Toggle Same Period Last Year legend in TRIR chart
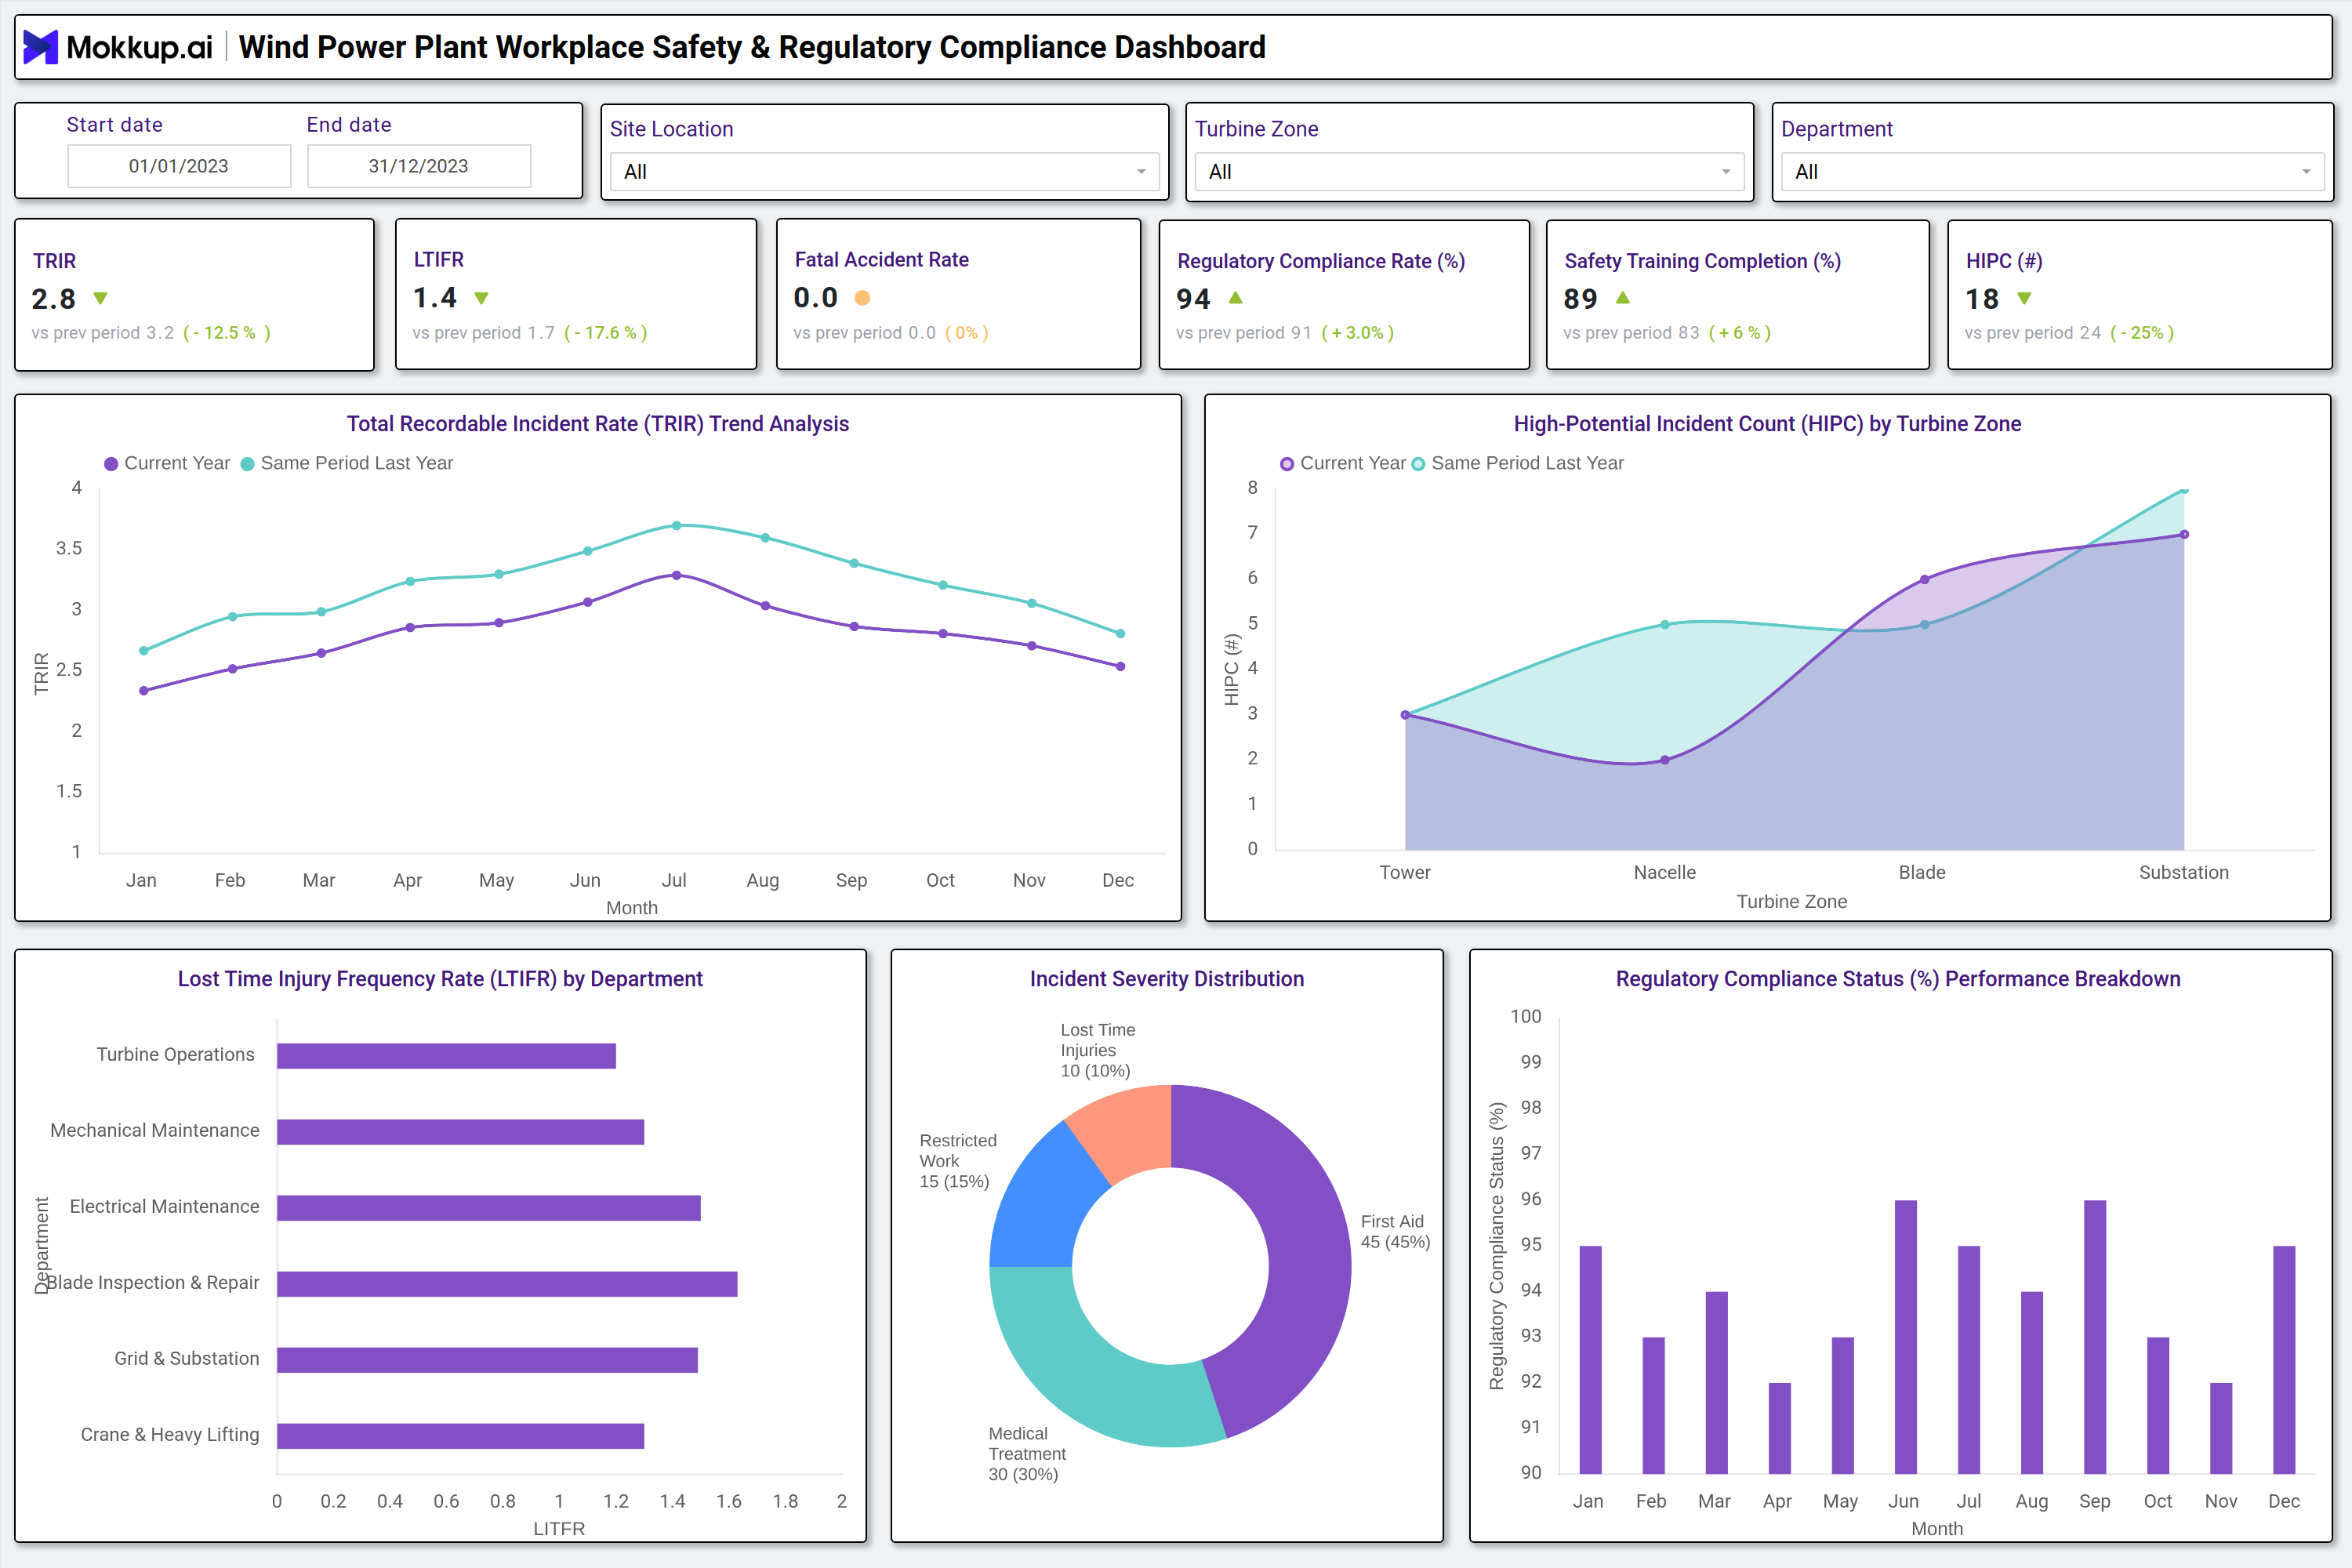The width and height of the screenshot is (2352, 1568). point(347,463)
